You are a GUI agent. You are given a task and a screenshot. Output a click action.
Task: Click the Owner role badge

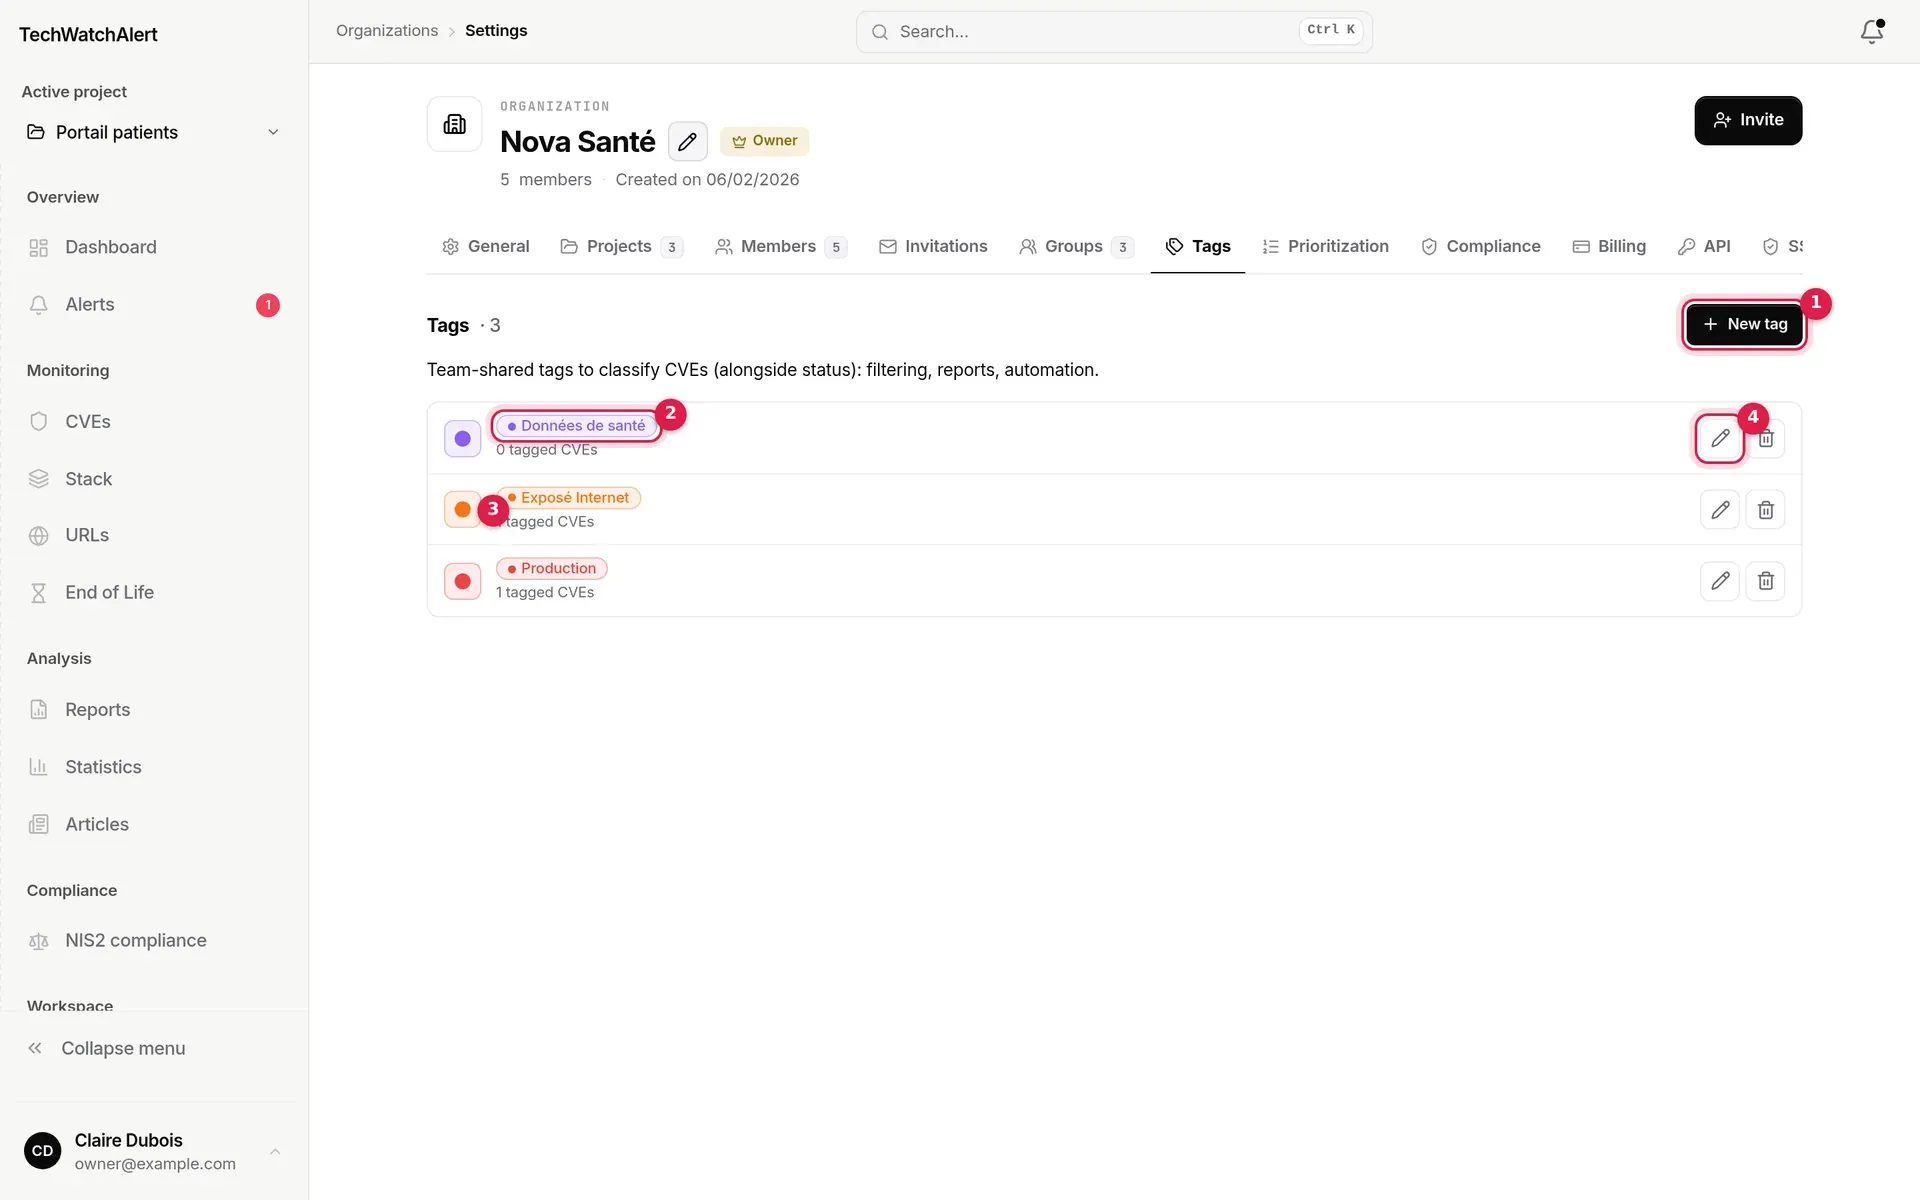(764, 141)
